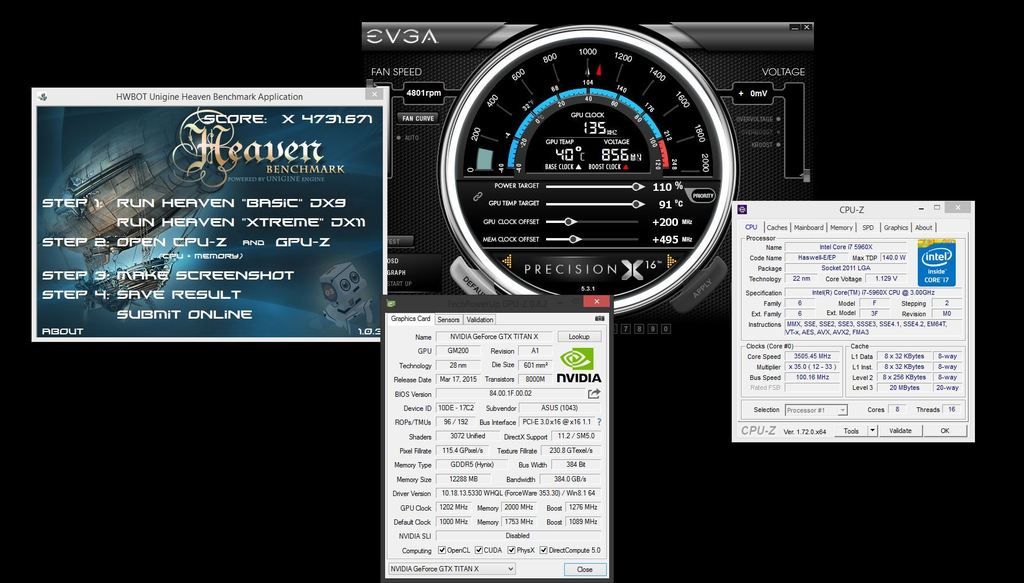Viewport: 1024px width, 583px height.
Task: Select the Graphics Card tab in GPU-Z
Action: [410, 319]
